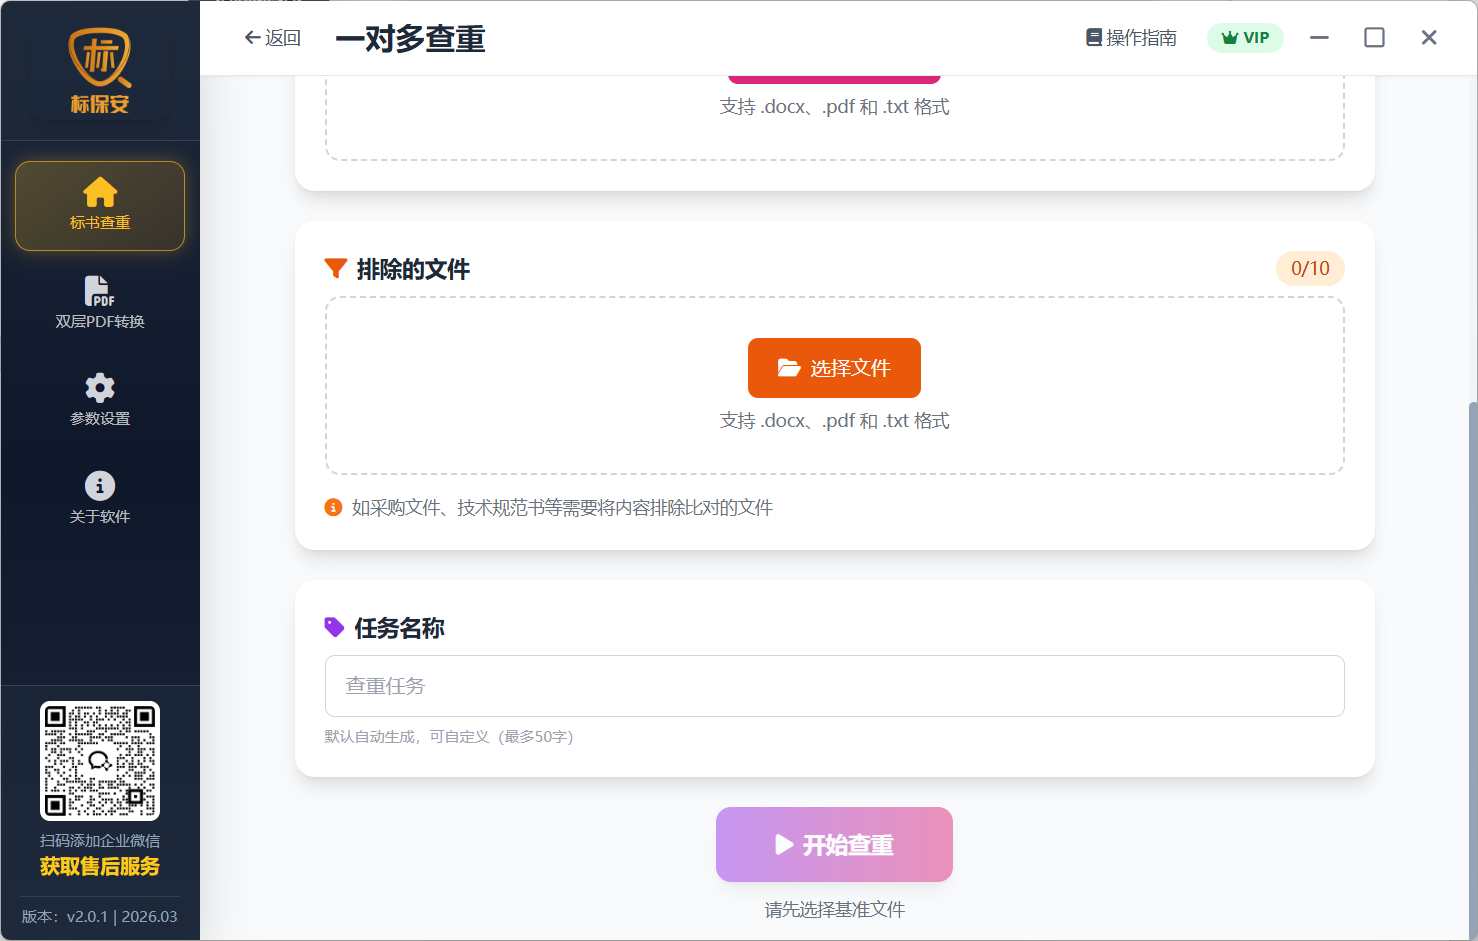
Task: Click the version v2.0.1 text
Action: point(100,917)
